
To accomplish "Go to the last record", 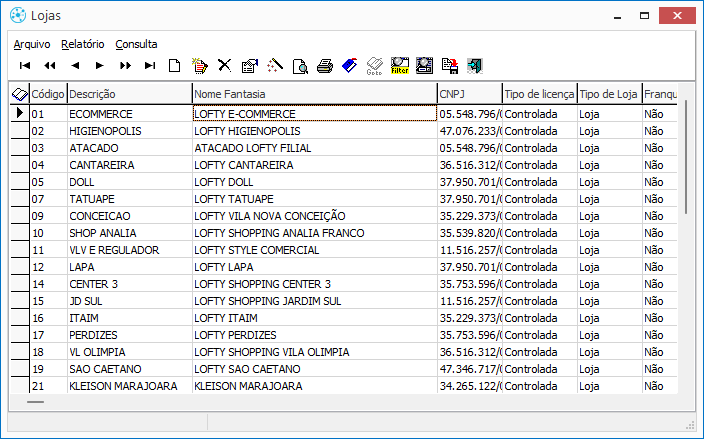I will pyautogui.click(x=150, y=66).
